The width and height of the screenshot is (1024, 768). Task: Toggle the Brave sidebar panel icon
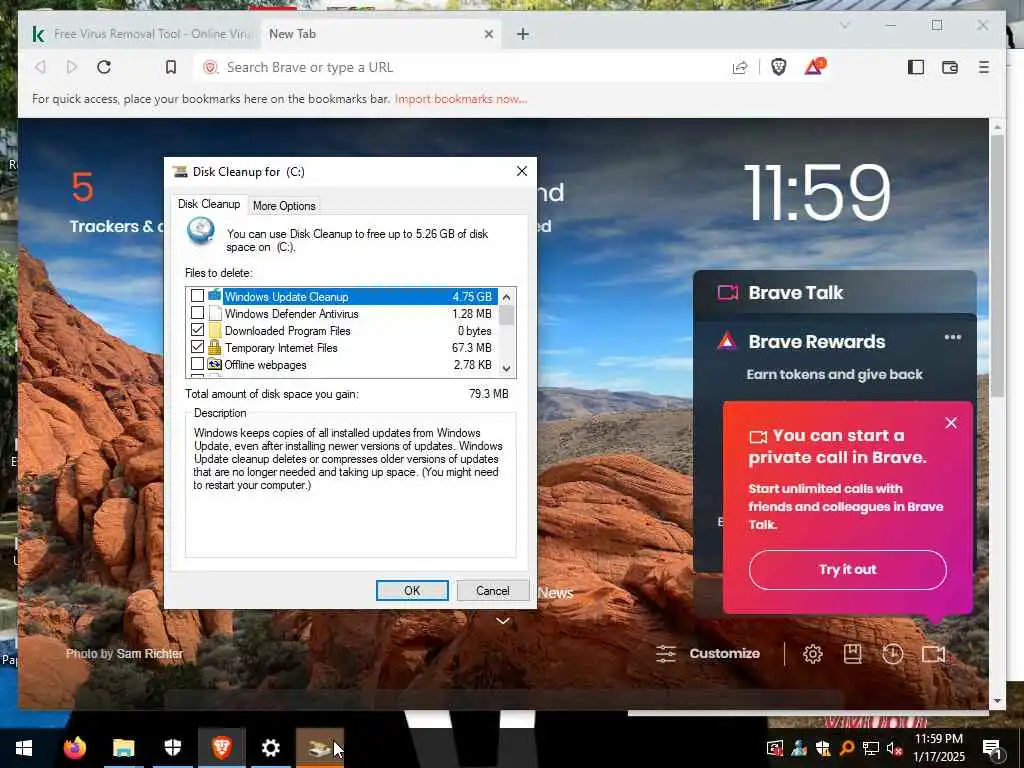coord(916,67)
